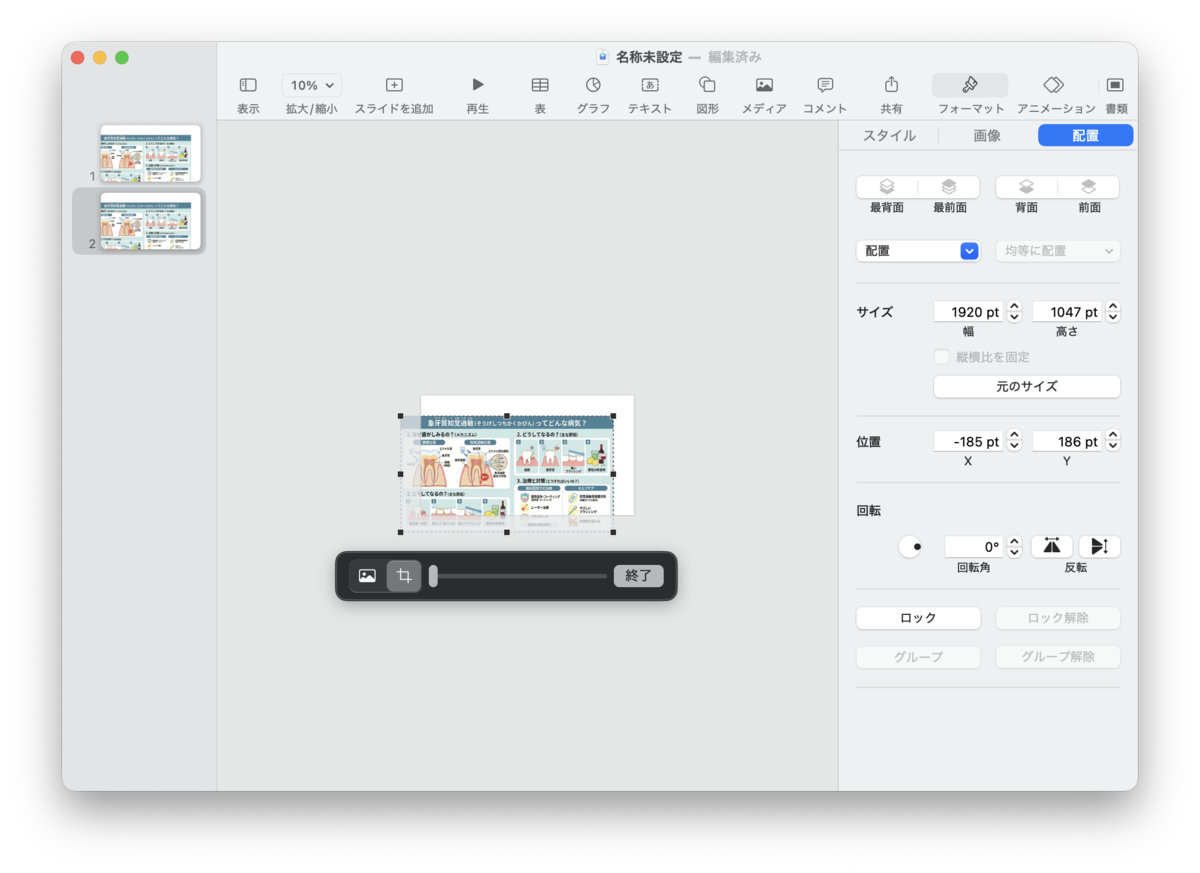This screenshot has width=1200, height=873.
Task: Click the Y position field 186 pt
Action: 1067,441
